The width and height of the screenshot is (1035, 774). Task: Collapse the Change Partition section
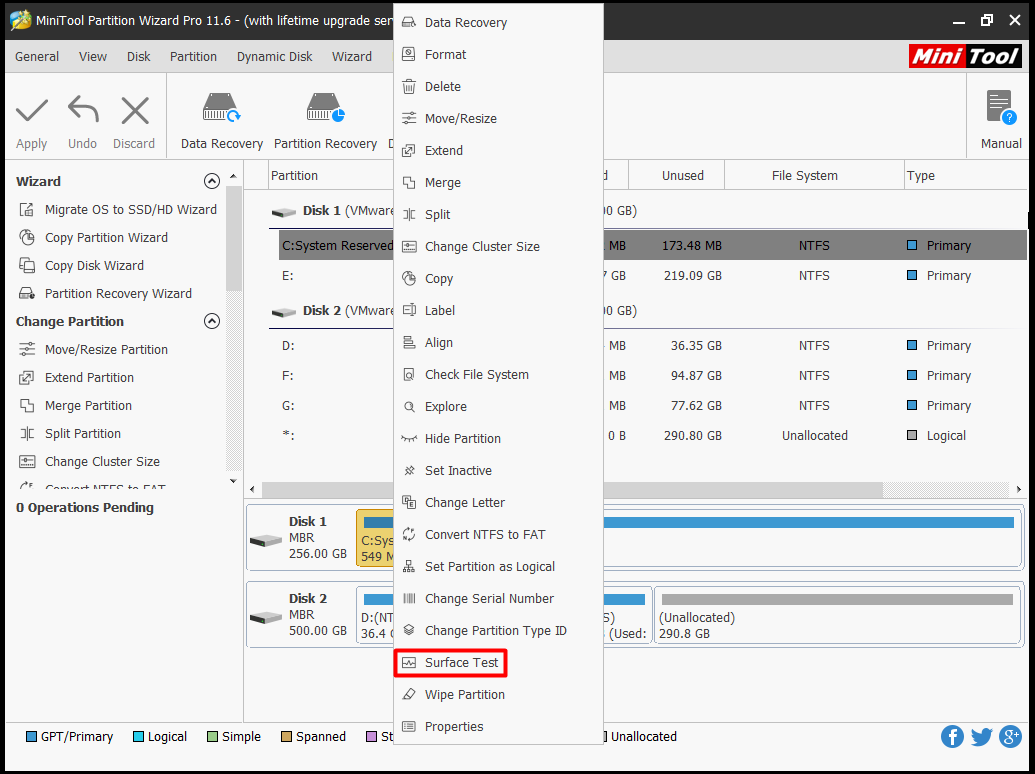click(x=211, y=321)
